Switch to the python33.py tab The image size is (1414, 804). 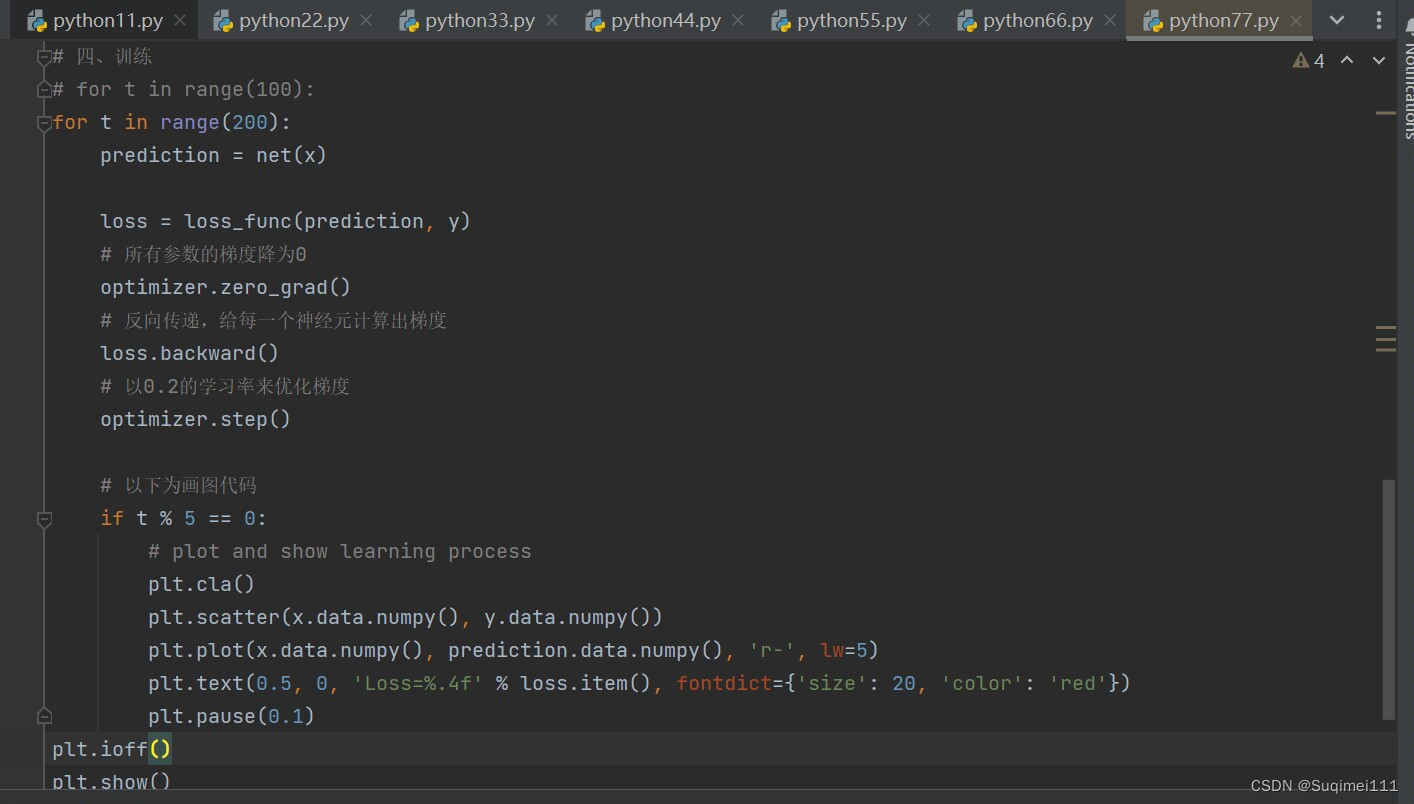[x=477, y=20]
